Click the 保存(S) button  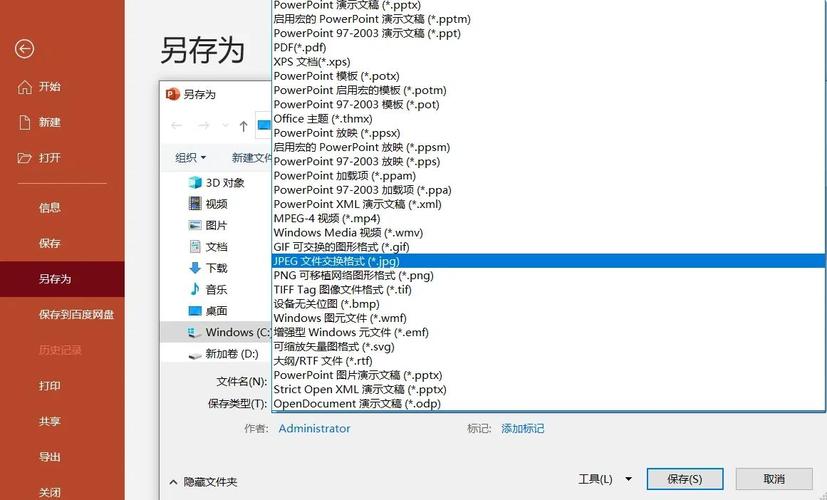click(x=685, y=479)
